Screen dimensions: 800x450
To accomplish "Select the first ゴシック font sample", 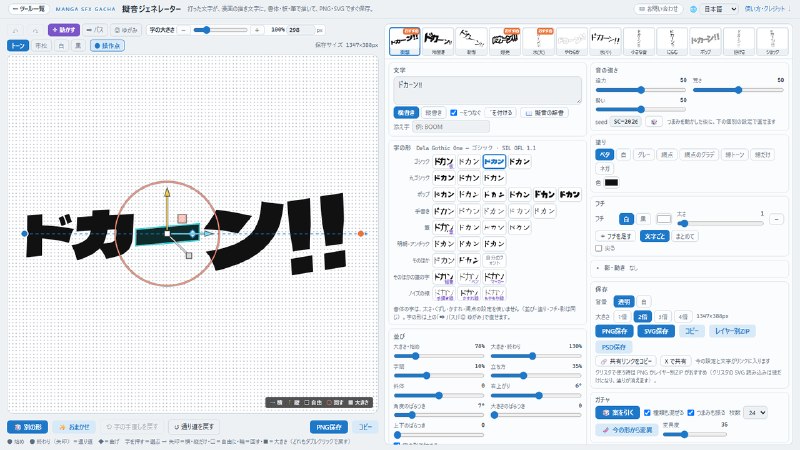I will pyautogui.click(x=444, y=162).
